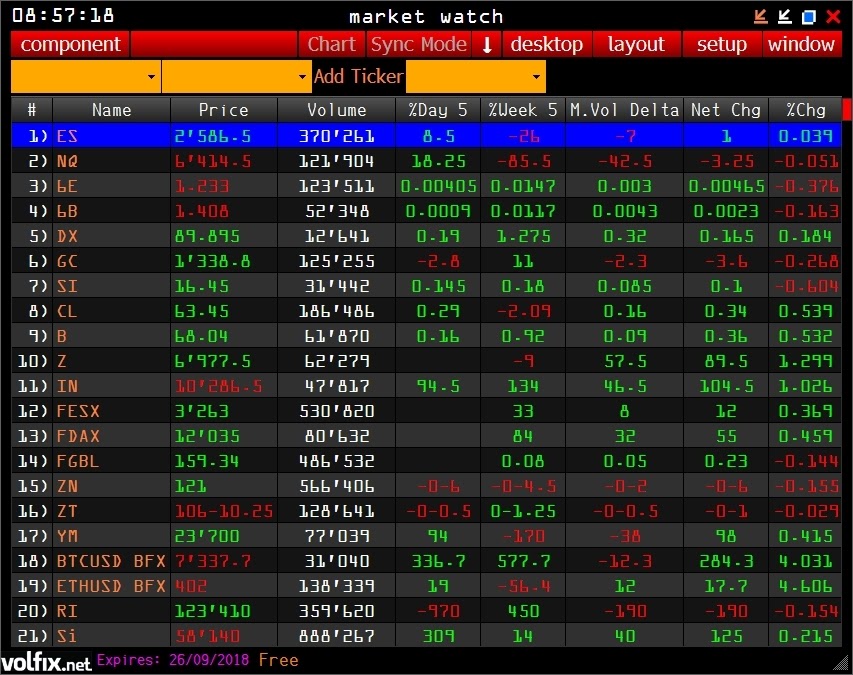Select the NQ ticker name

67,161
